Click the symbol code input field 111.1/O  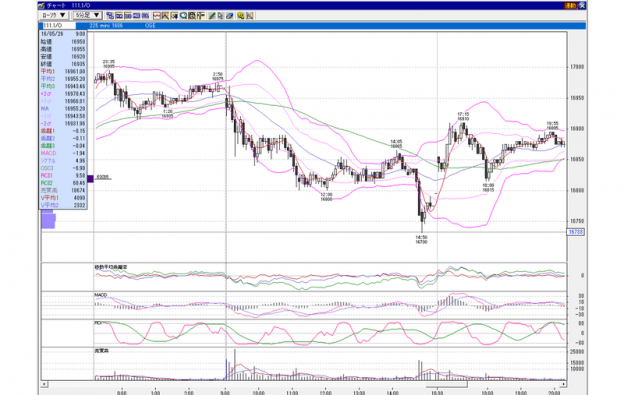tap(58, 25)
